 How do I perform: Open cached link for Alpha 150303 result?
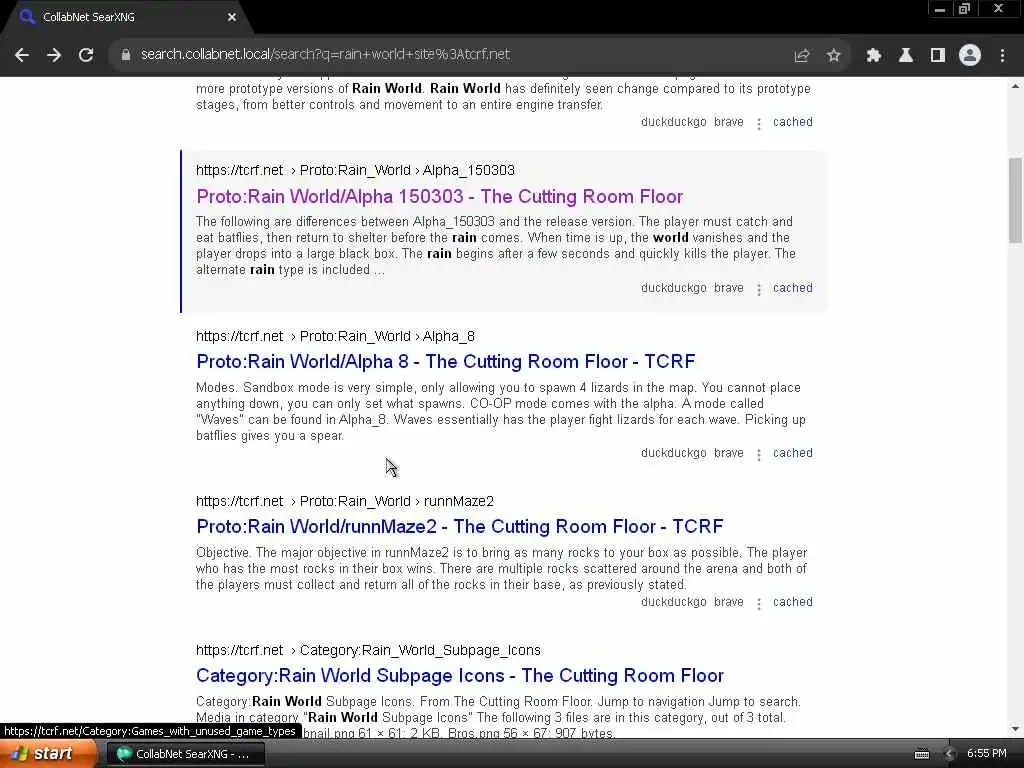(793, 288)
